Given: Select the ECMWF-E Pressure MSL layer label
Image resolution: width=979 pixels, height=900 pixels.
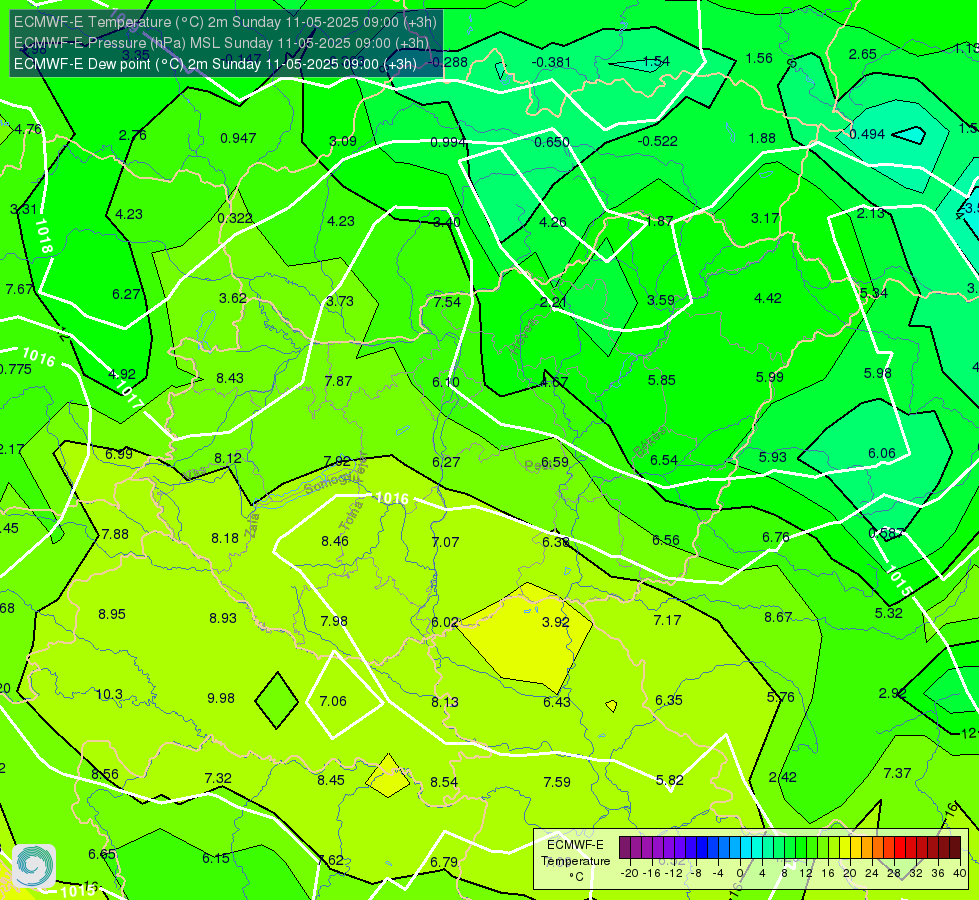Looking at the screenshot, I should (221, 43).
